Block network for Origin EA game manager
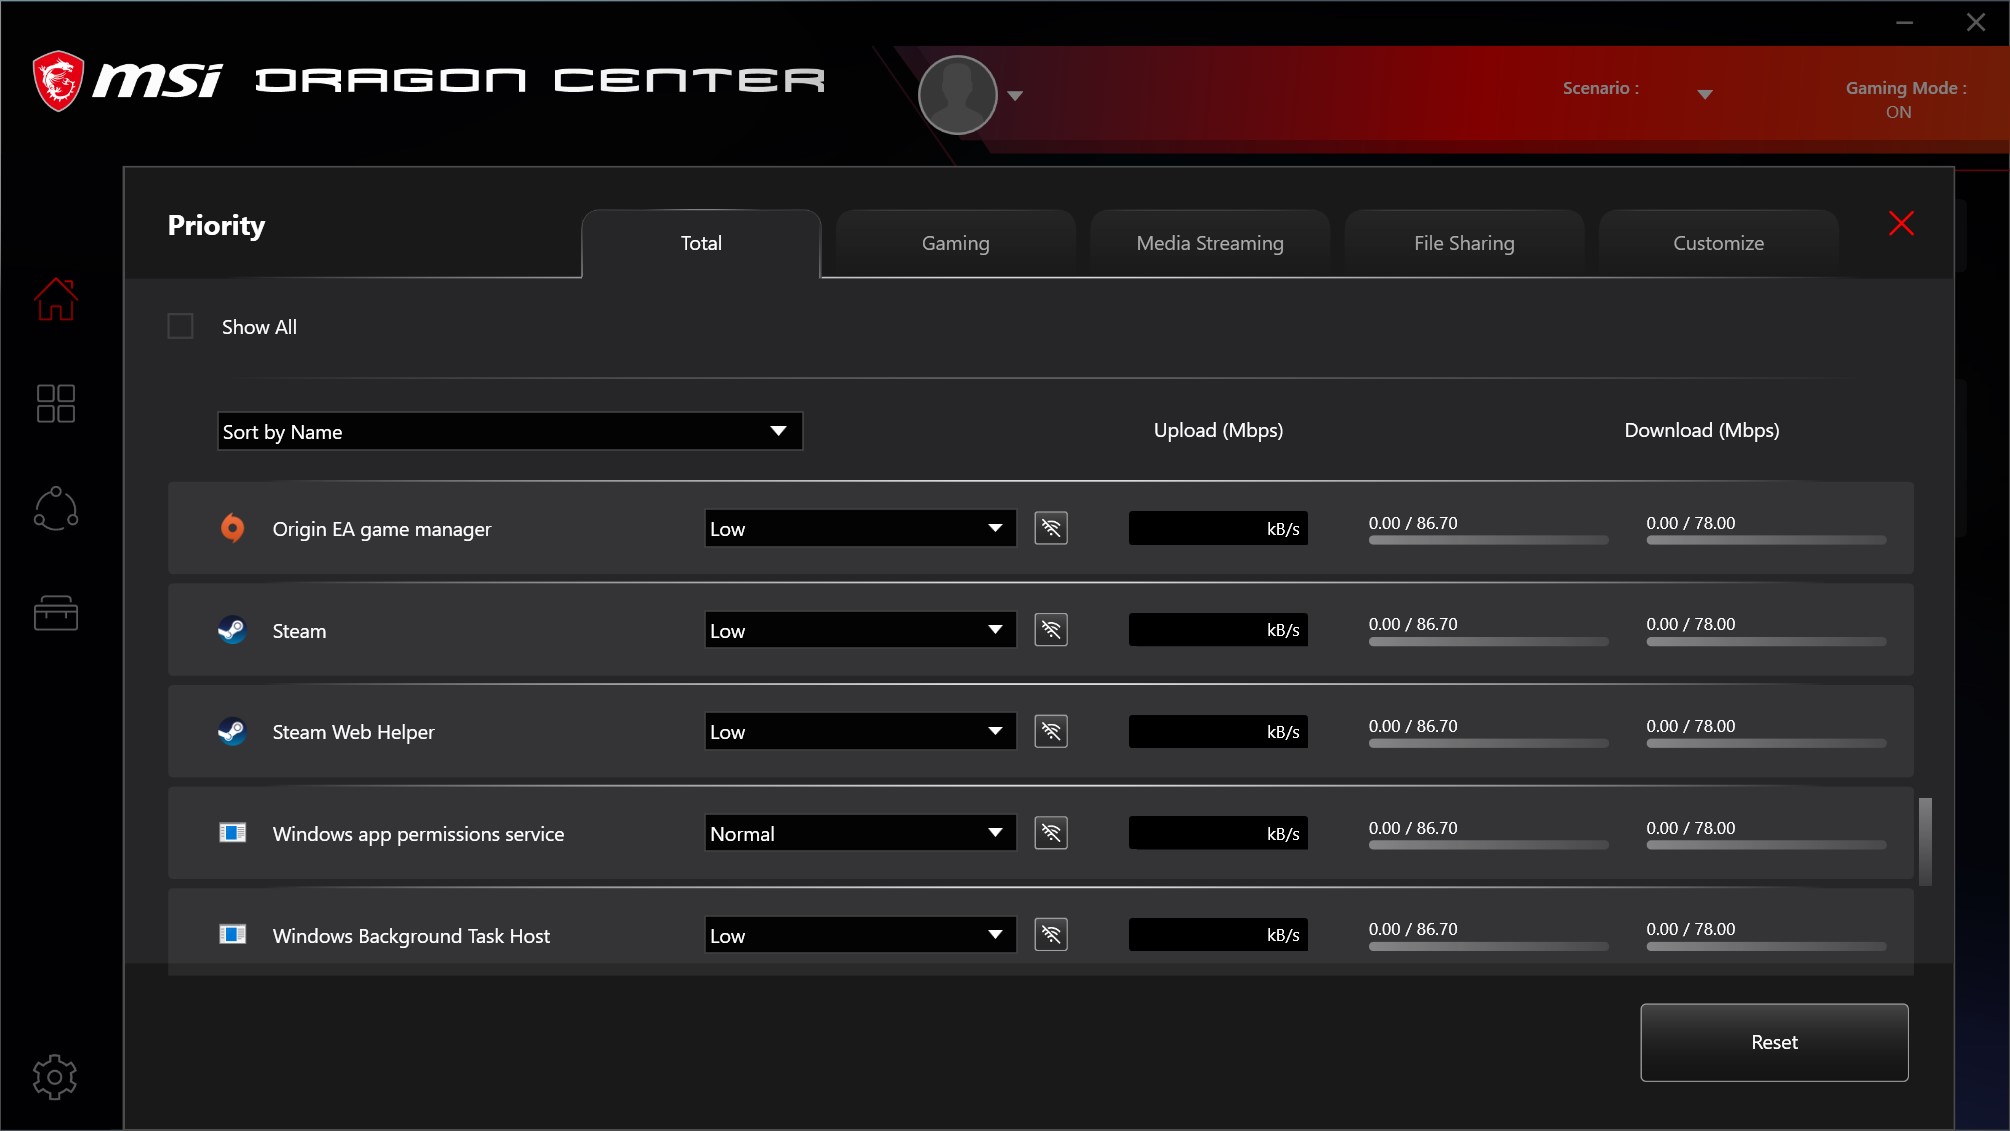2010x1131 pixels. pyautogui.click(x=1051, y=528)
